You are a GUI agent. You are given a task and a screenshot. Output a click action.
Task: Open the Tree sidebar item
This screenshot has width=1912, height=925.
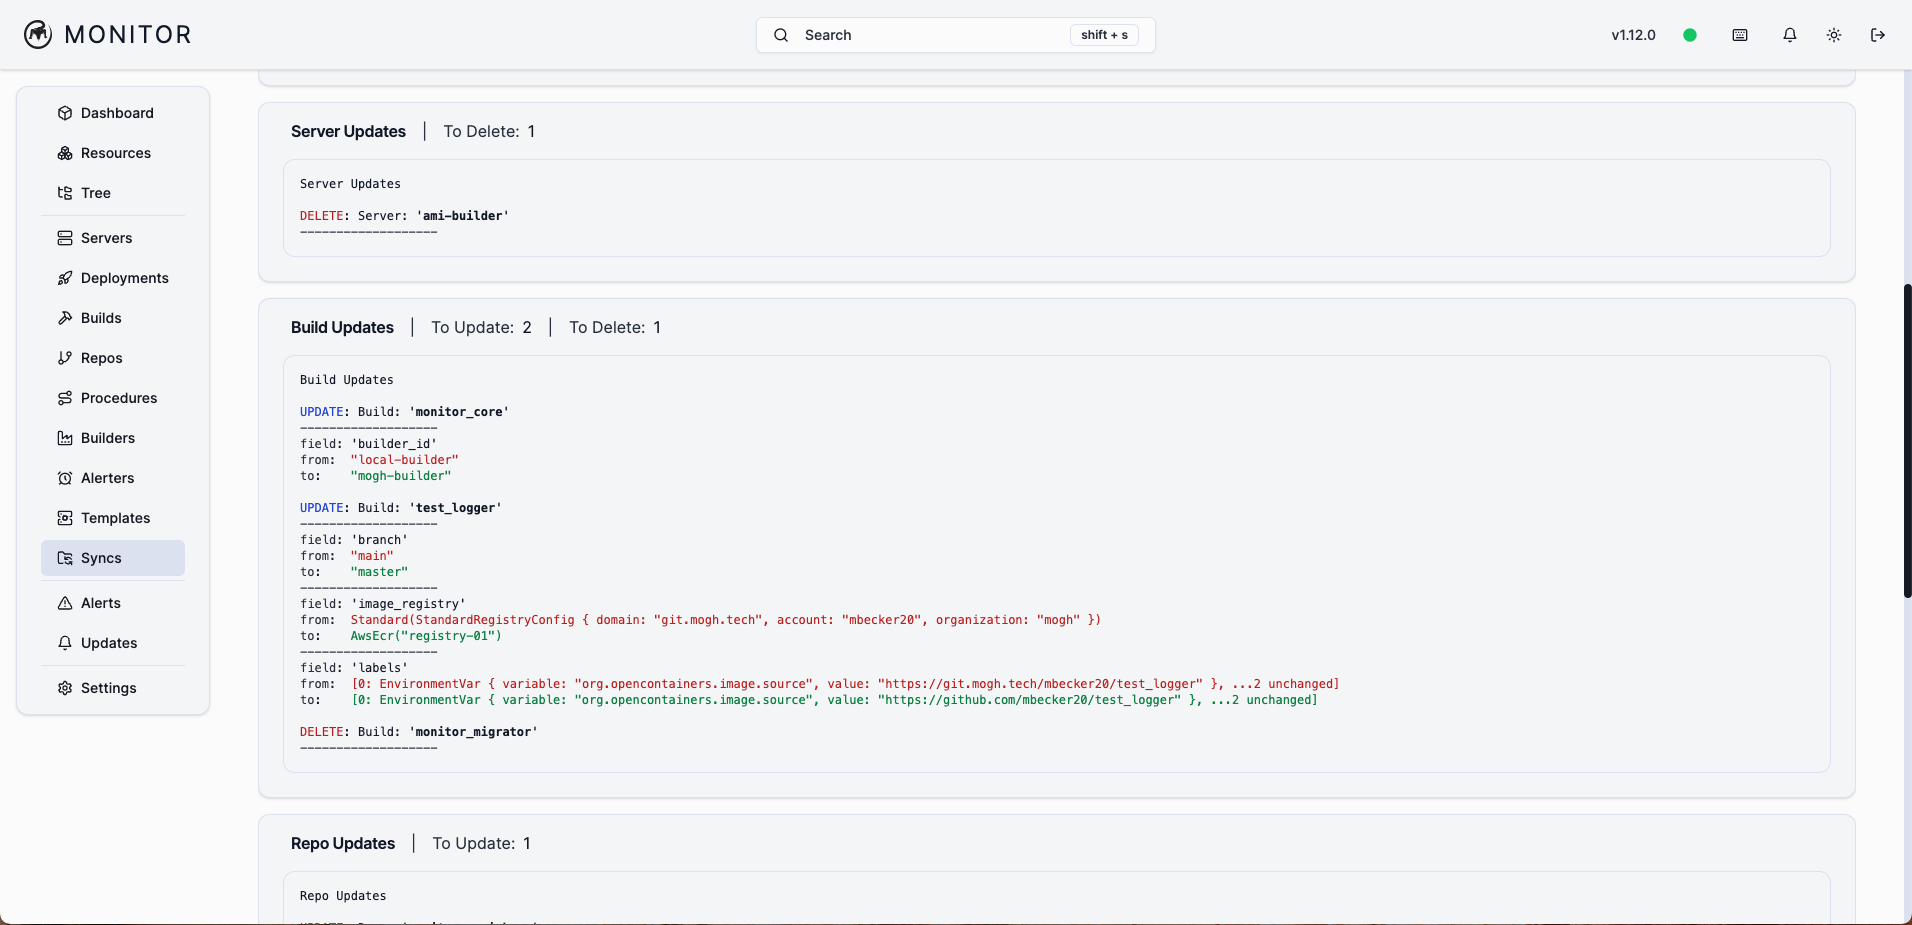click(x=113, y=193)
